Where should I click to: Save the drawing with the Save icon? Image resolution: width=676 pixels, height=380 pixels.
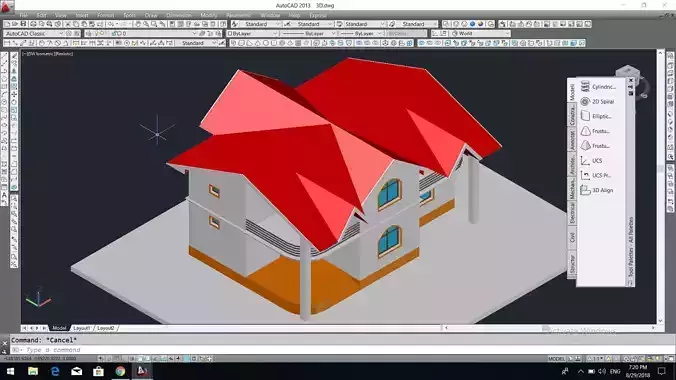23,24
